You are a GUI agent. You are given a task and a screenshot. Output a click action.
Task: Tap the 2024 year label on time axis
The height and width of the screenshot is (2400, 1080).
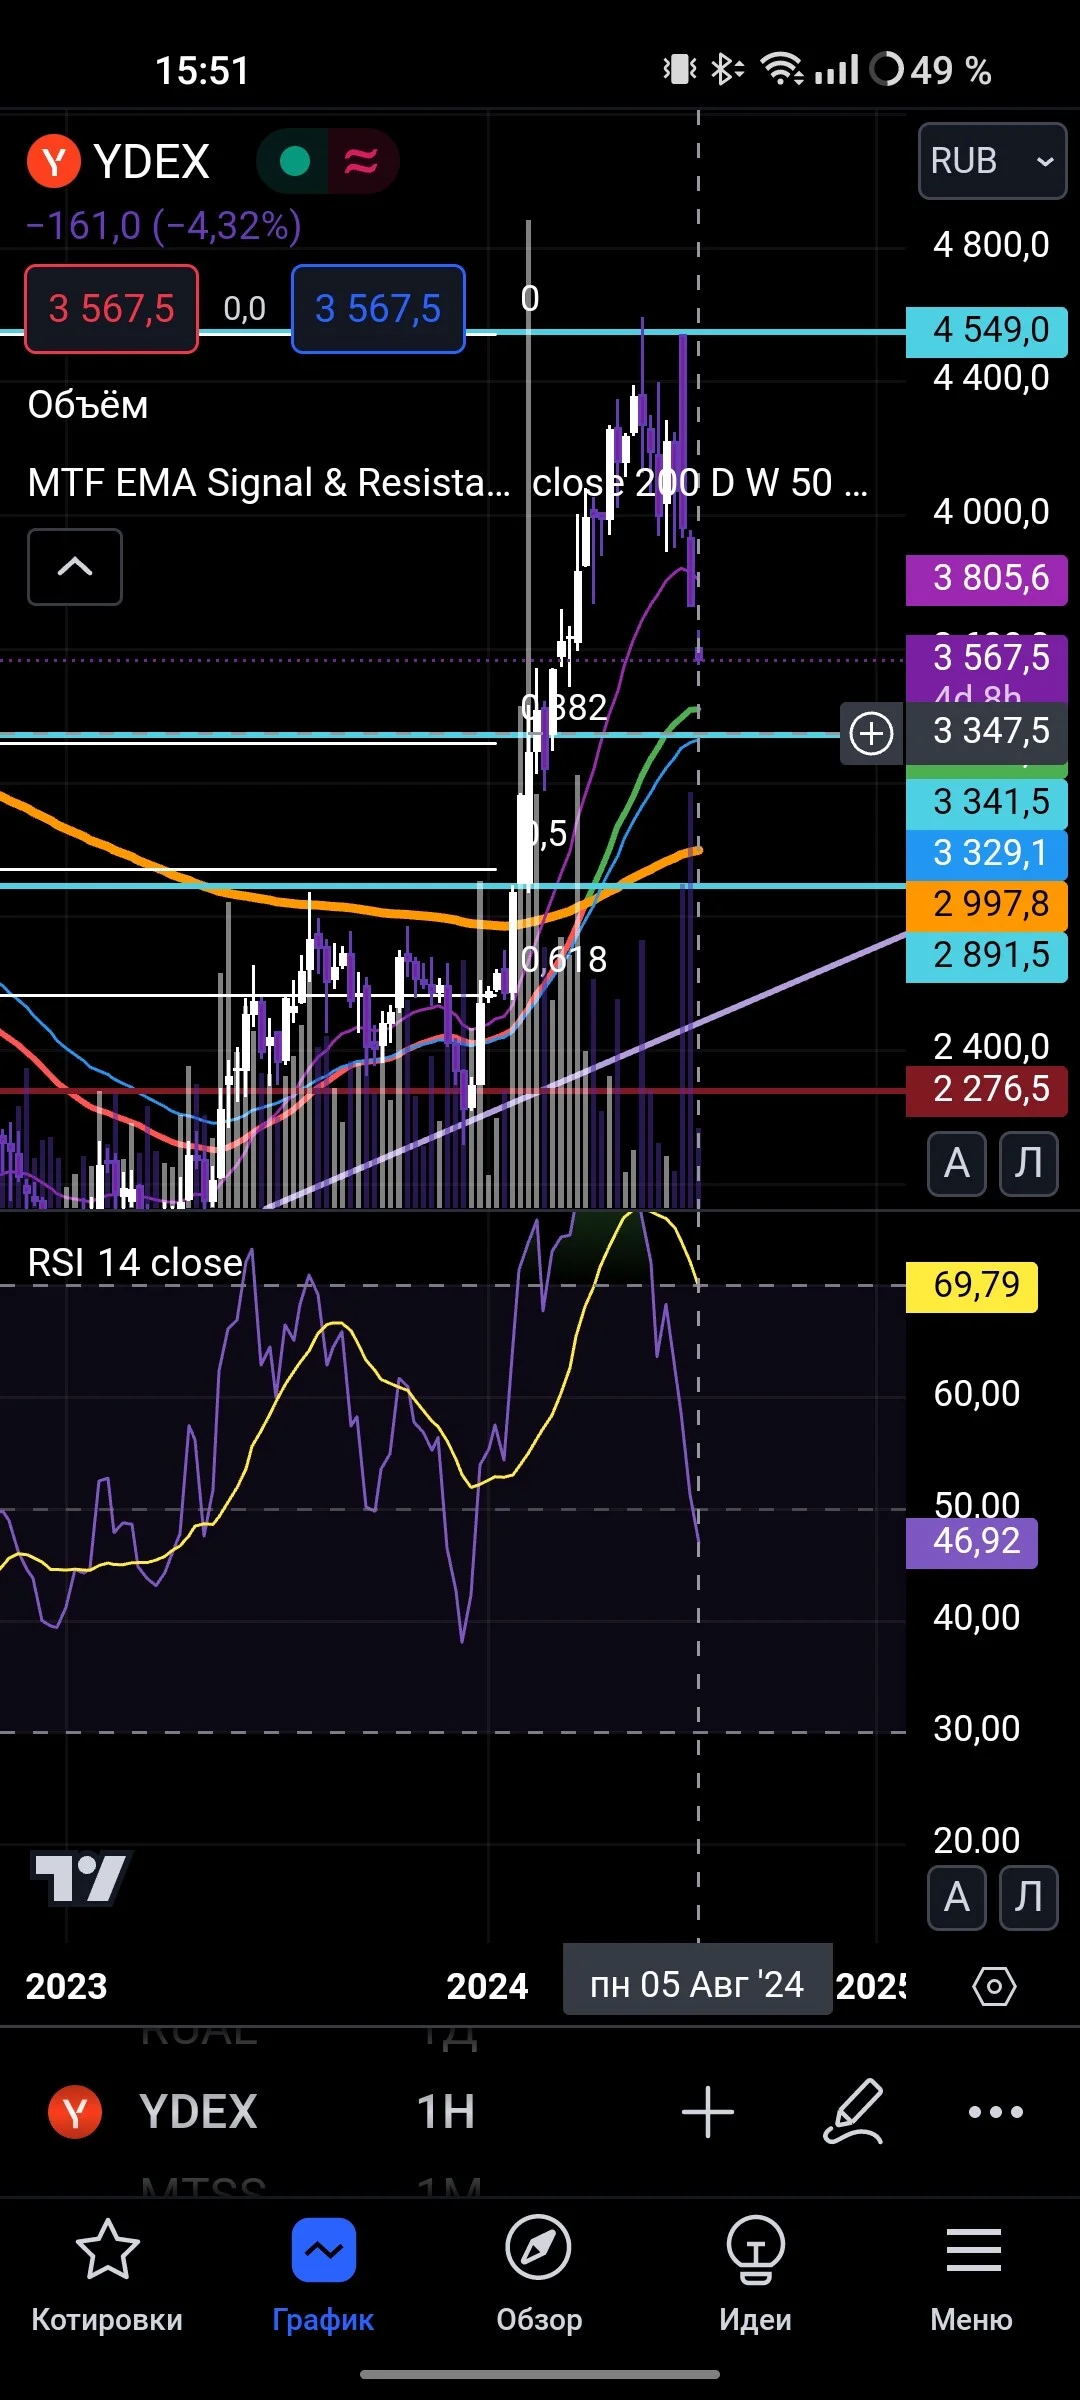487,1986
